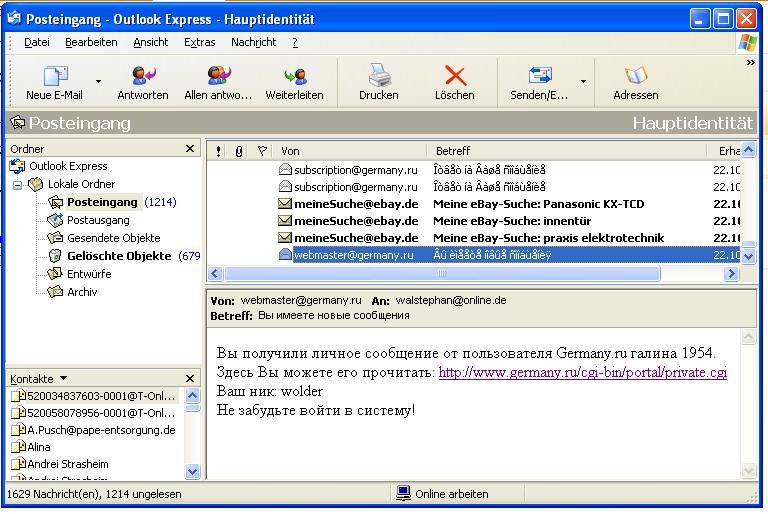This screenshot has height=514, width=768.
Task: Select the Postausgang folder
Action: point(98,220)
